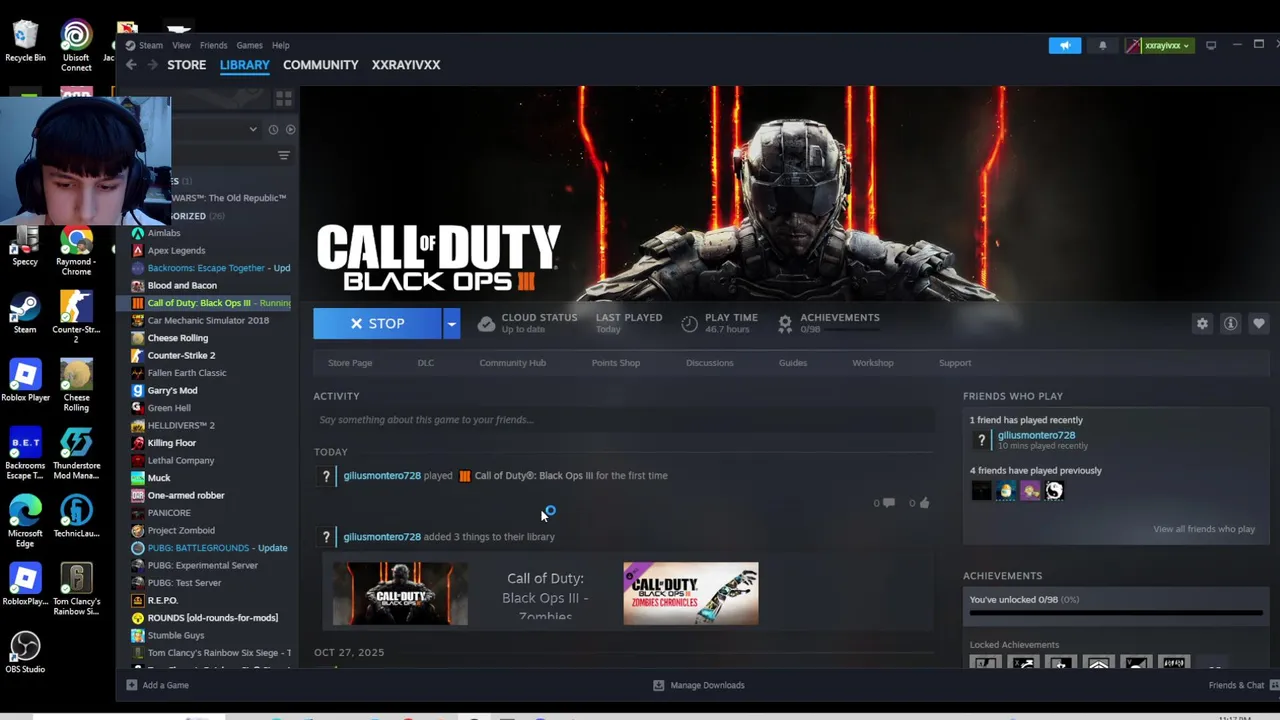Image resolution: width=1280 pixels, height=720 pixels.
Task: Open TechnicLauncher desktop shortcut
Action: (76, 516)
